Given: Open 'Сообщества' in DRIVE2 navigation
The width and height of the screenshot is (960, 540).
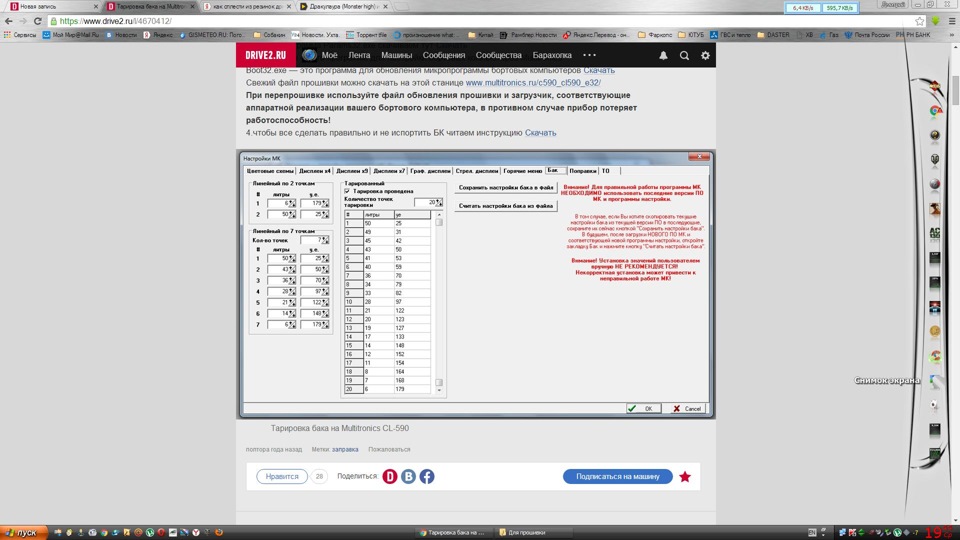Looking at the screenshot, I should point(498,55).
